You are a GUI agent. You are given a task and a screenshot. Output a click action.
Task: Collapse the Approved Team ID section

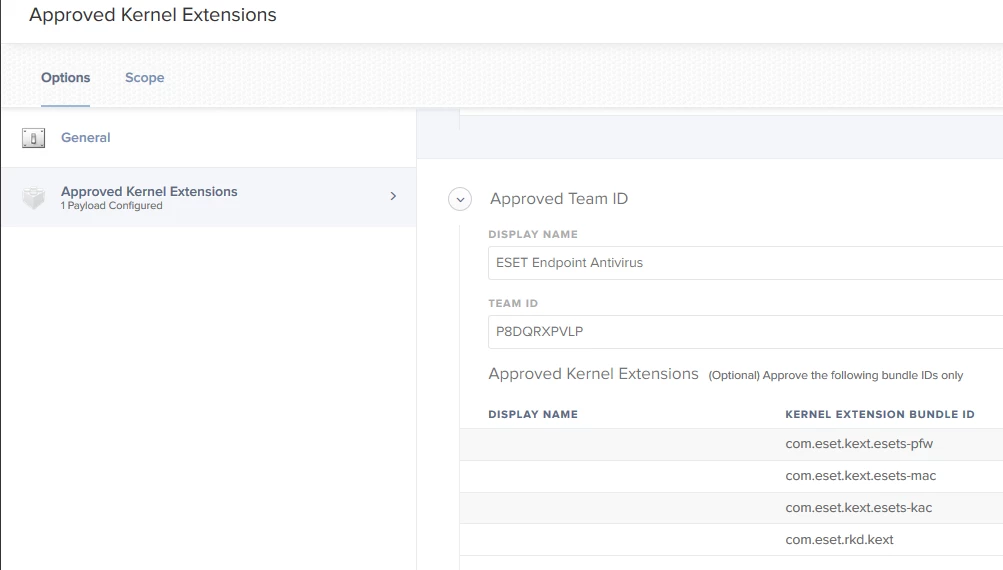click(x=460, y=199)
